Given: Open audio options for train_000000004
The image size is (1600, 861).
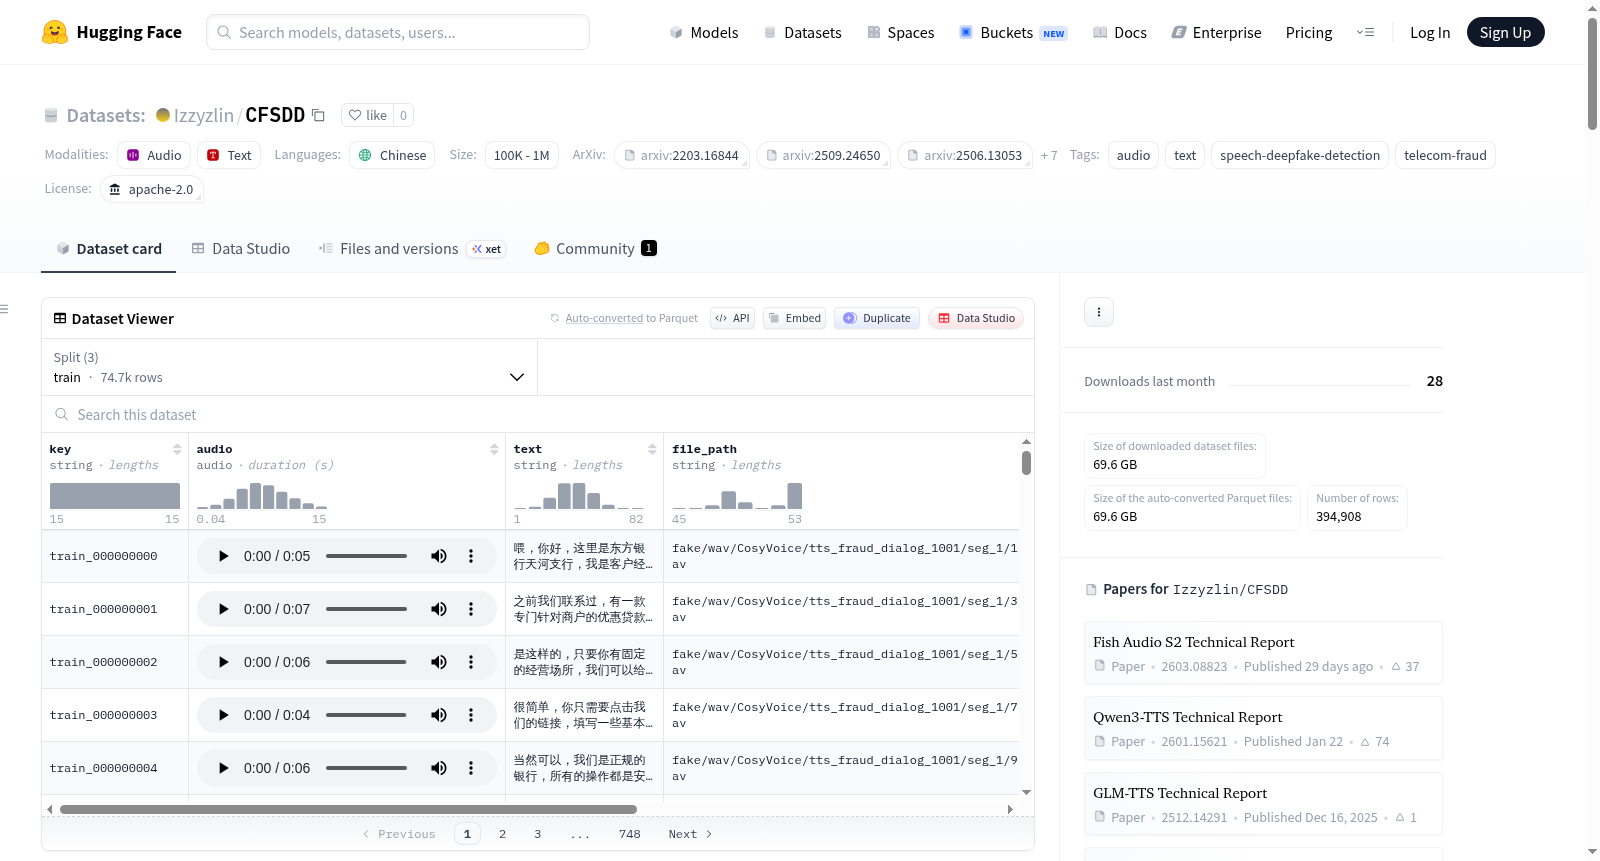Looking at the screenshot, I should pos(471,768).
